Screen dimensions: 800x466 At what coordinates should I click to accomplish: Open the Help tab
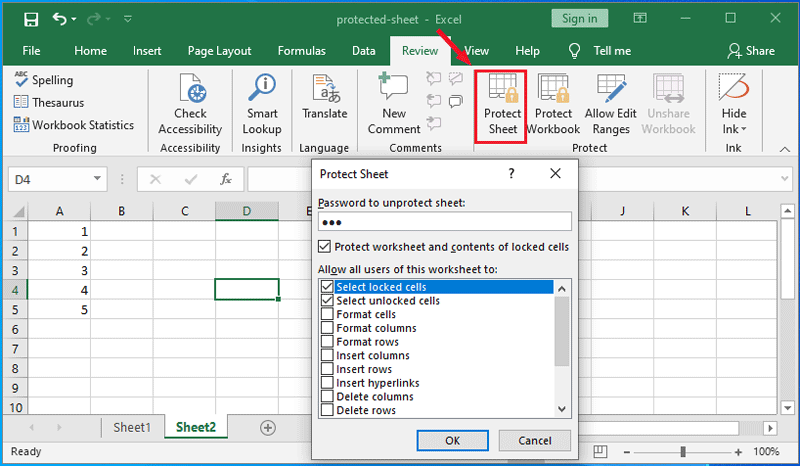527,51
